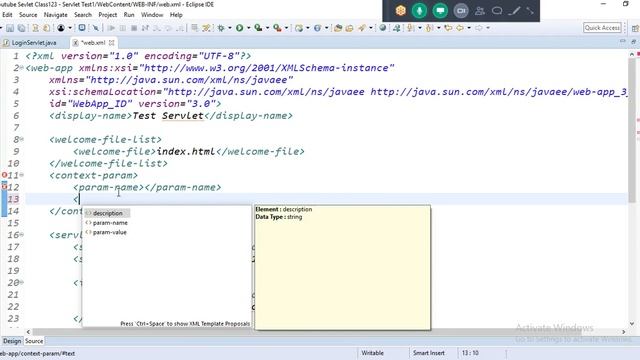The image size is (640, 360).
Task: Open the Search menu
Action: (x=83, y=15)
